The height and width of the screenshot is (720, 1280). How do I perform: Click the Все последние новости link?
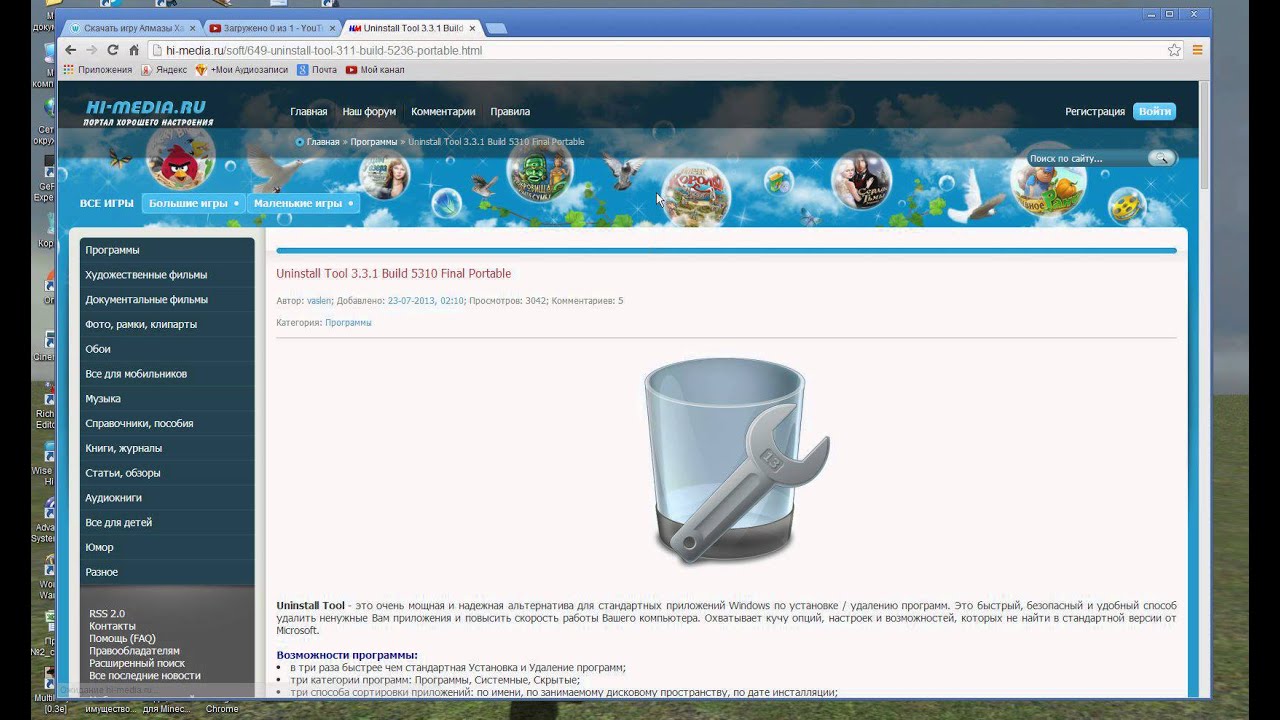pyautogui.click(x=145, y=676)
